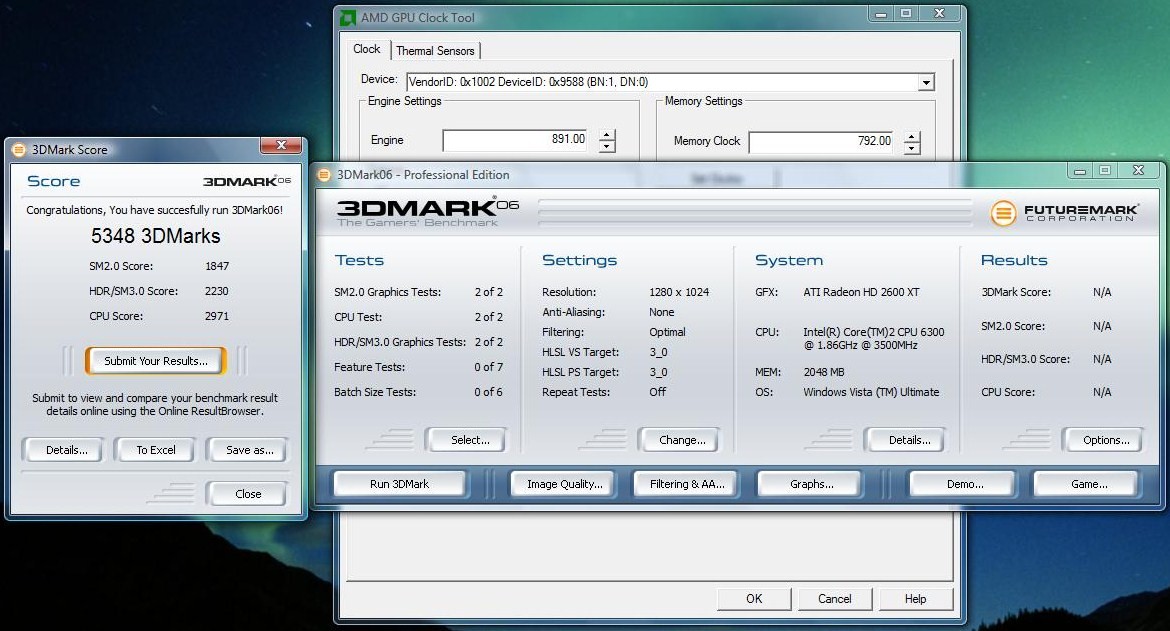Click Cancel in AMD GPU Clock Tool
This screenshot has width=1170, height=631.
(834, 599)
